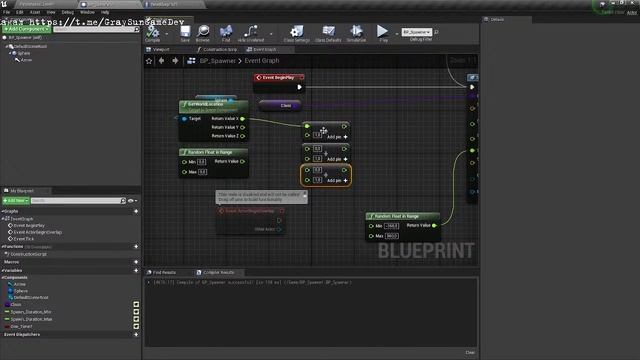640x360 pixels.
Task: Open the Debug Filter BP_Spawner dropdown
Action: coord(416,32)
